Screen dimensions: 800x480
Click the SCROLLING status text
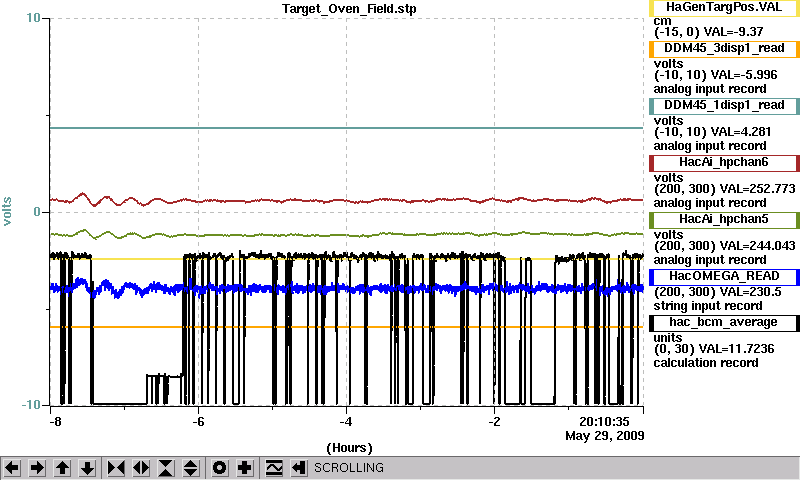[348, 468]
